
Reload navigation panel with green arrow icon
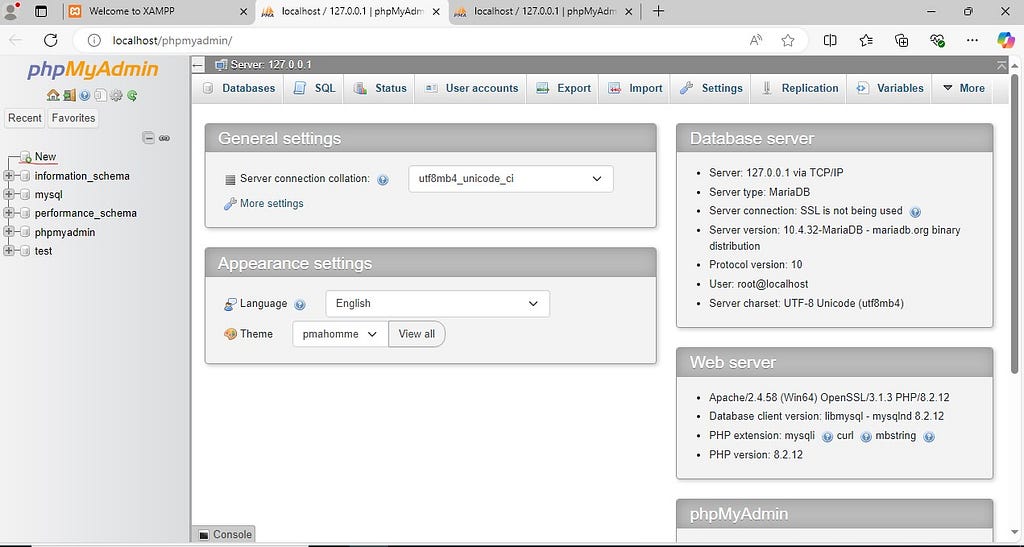click(132, 95)
